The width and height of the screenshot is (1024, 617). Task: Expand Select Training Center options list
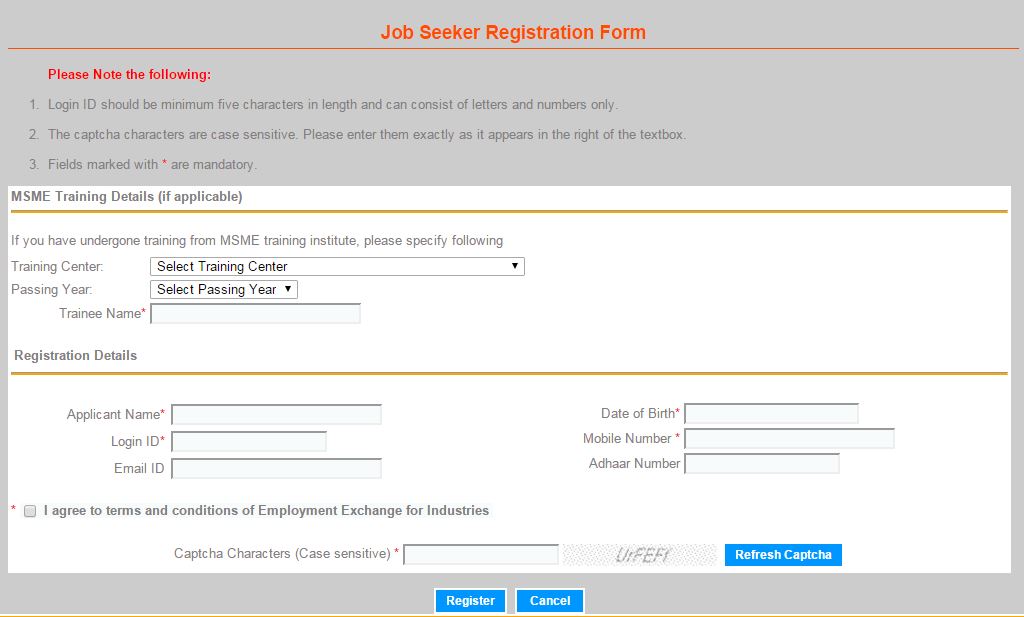pos(337,266)
